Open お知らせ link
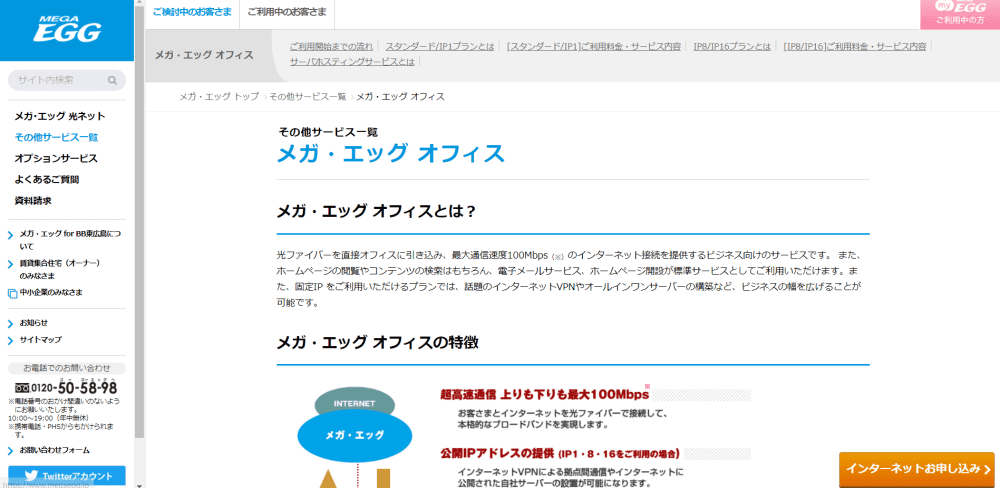 pos(33,323)
